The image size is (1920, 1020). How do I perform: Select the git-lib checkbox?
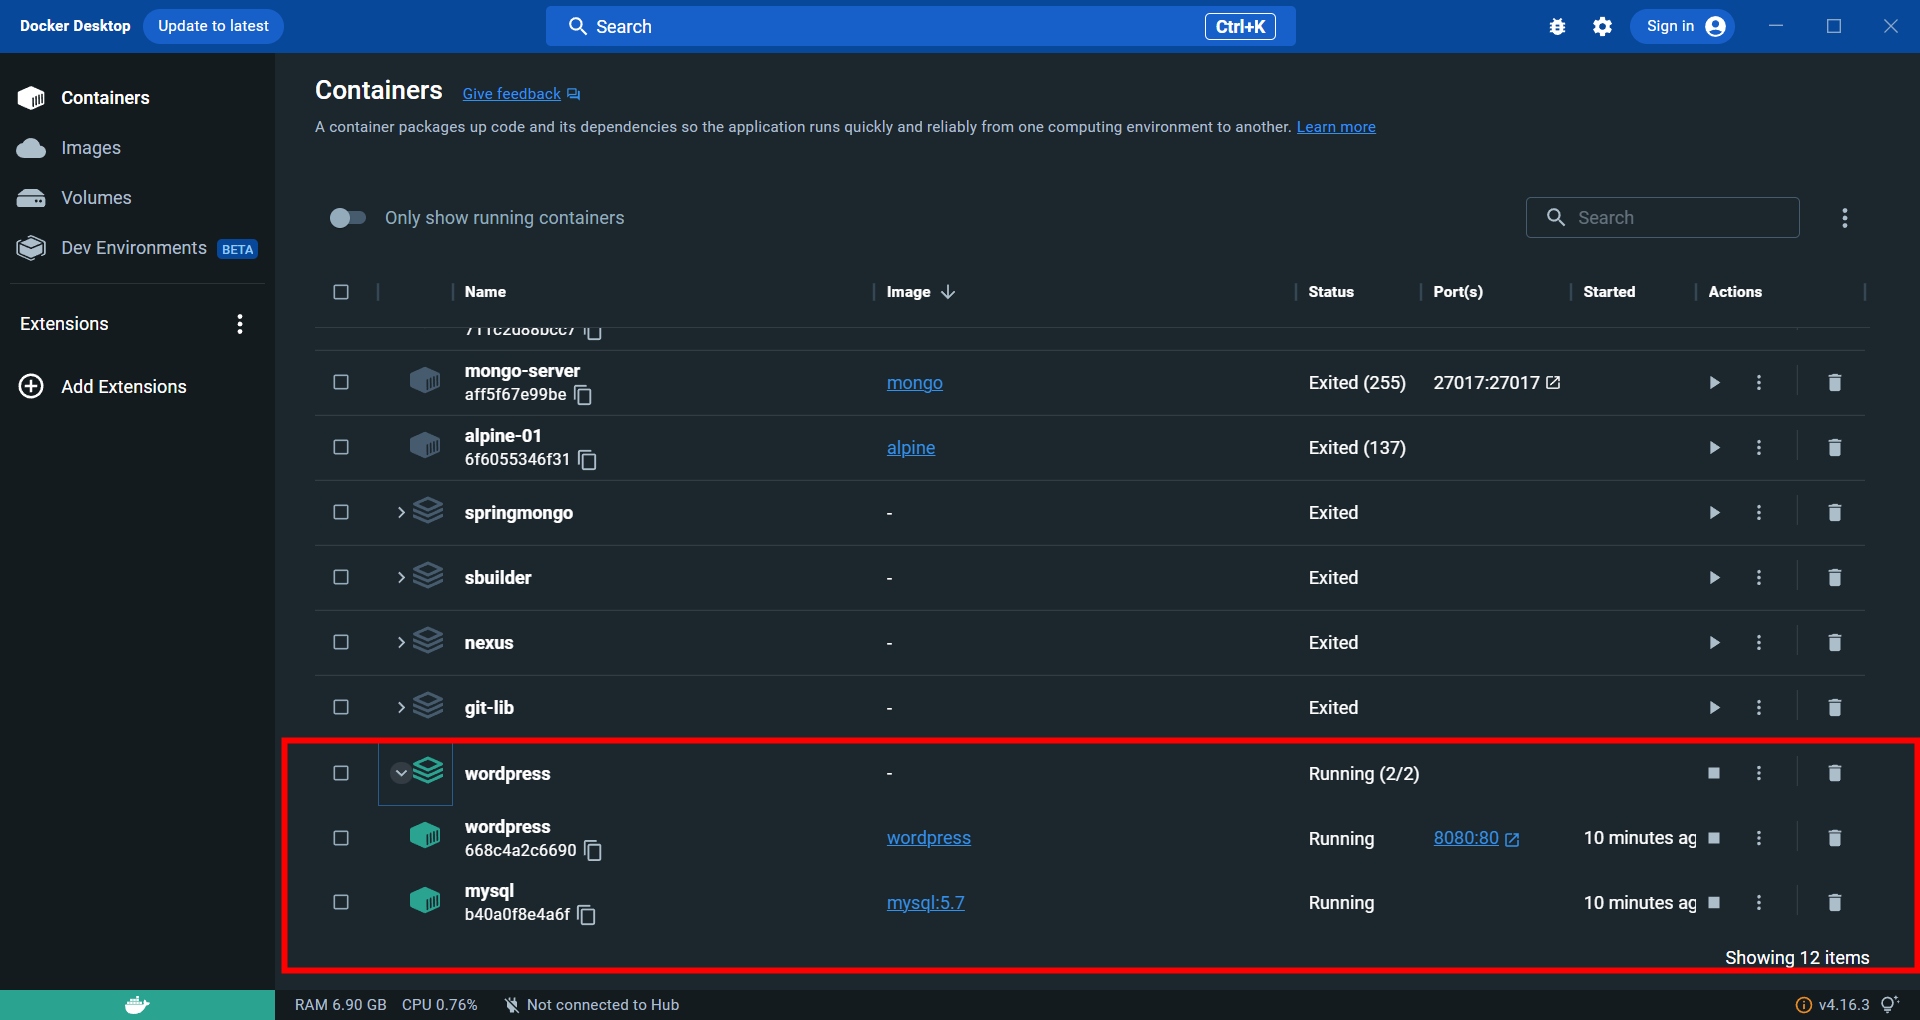pyautogui.click(x=341, y=707)
